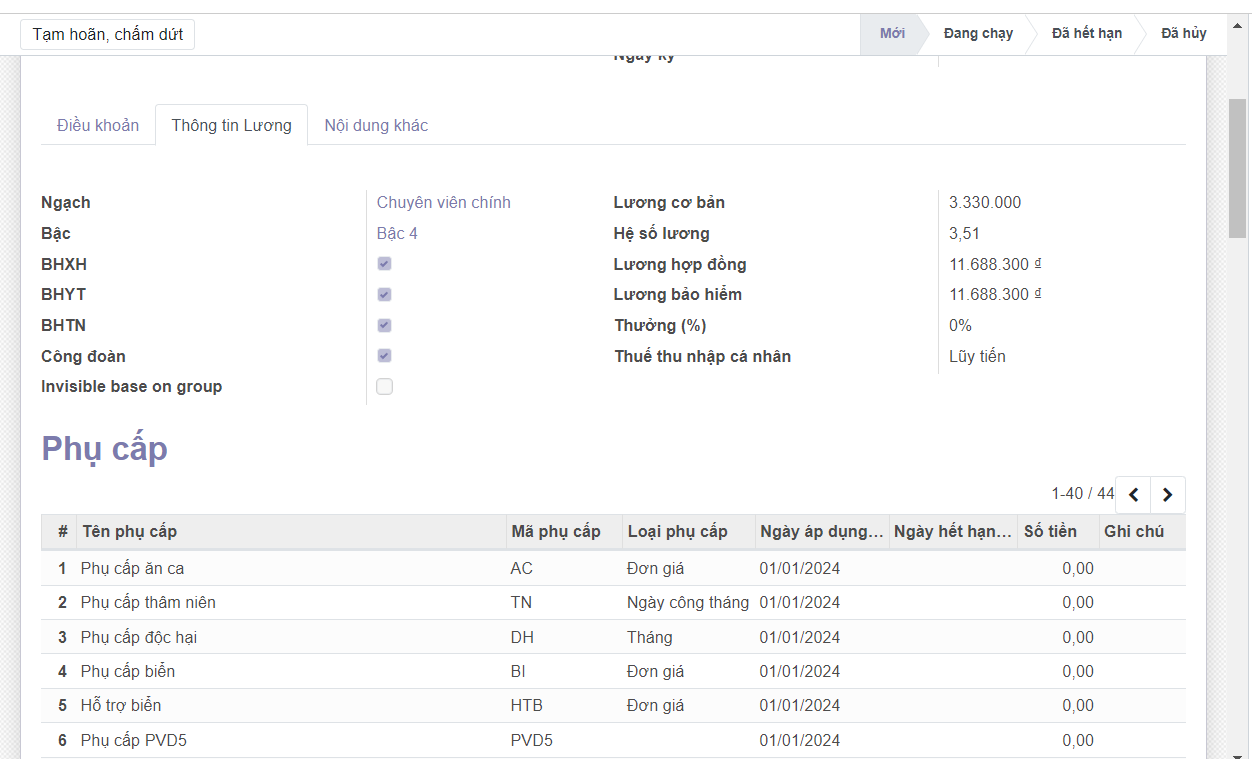The image size is (1252, 759).
Task: Select the Thông tin Lương tab
Action: point(231,126)
